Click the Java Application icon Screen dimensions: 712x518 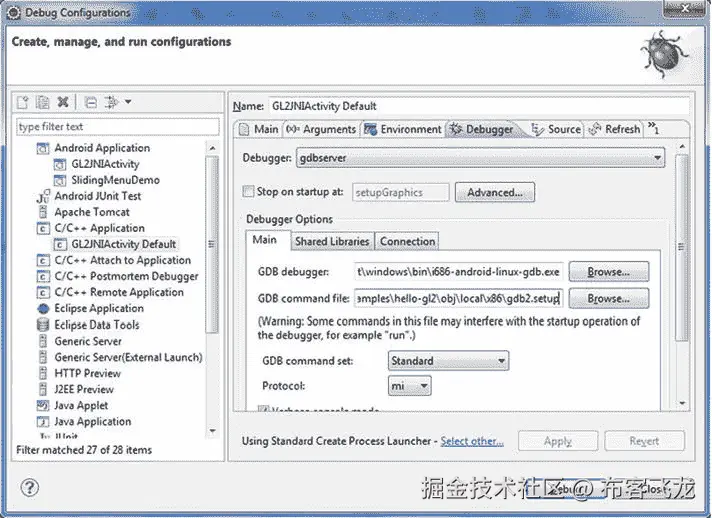click(x=43, y=422)
